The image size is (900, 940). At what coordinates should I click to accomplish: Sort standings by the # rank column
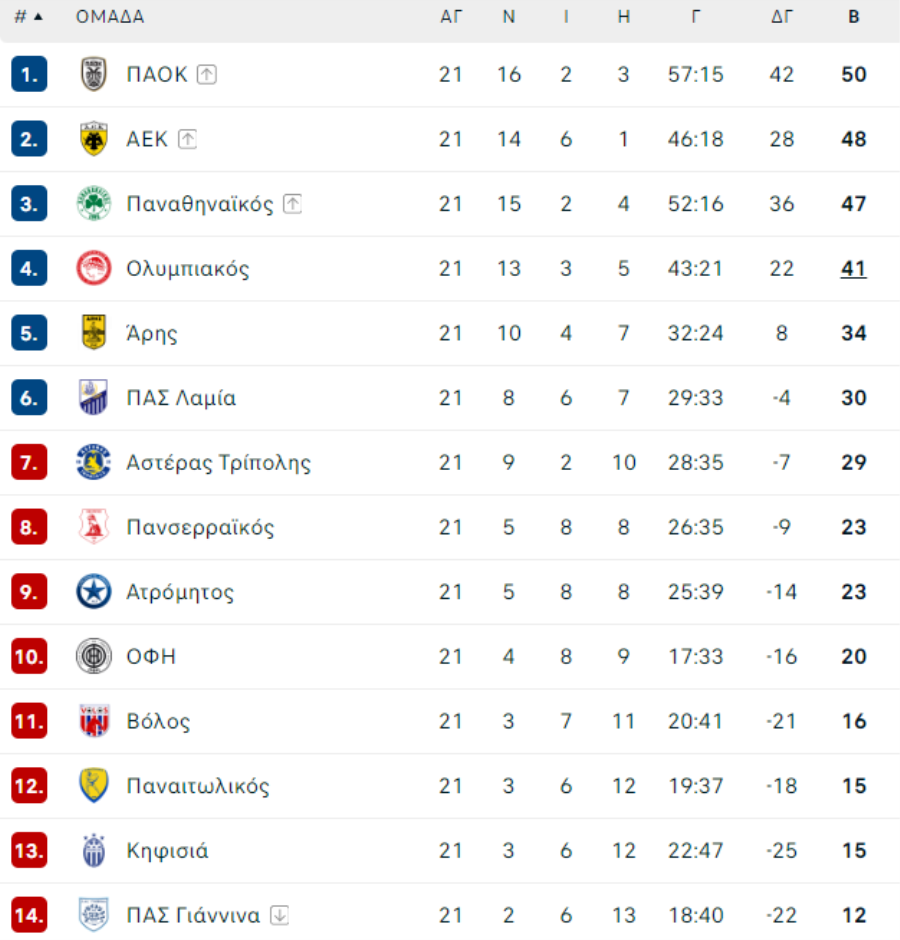click(28, 17)
